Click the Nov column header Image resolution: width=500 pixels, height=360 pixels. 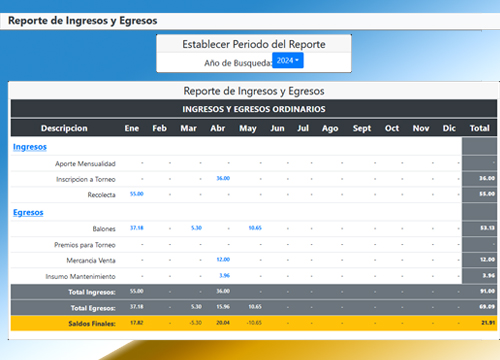point(421,128)
